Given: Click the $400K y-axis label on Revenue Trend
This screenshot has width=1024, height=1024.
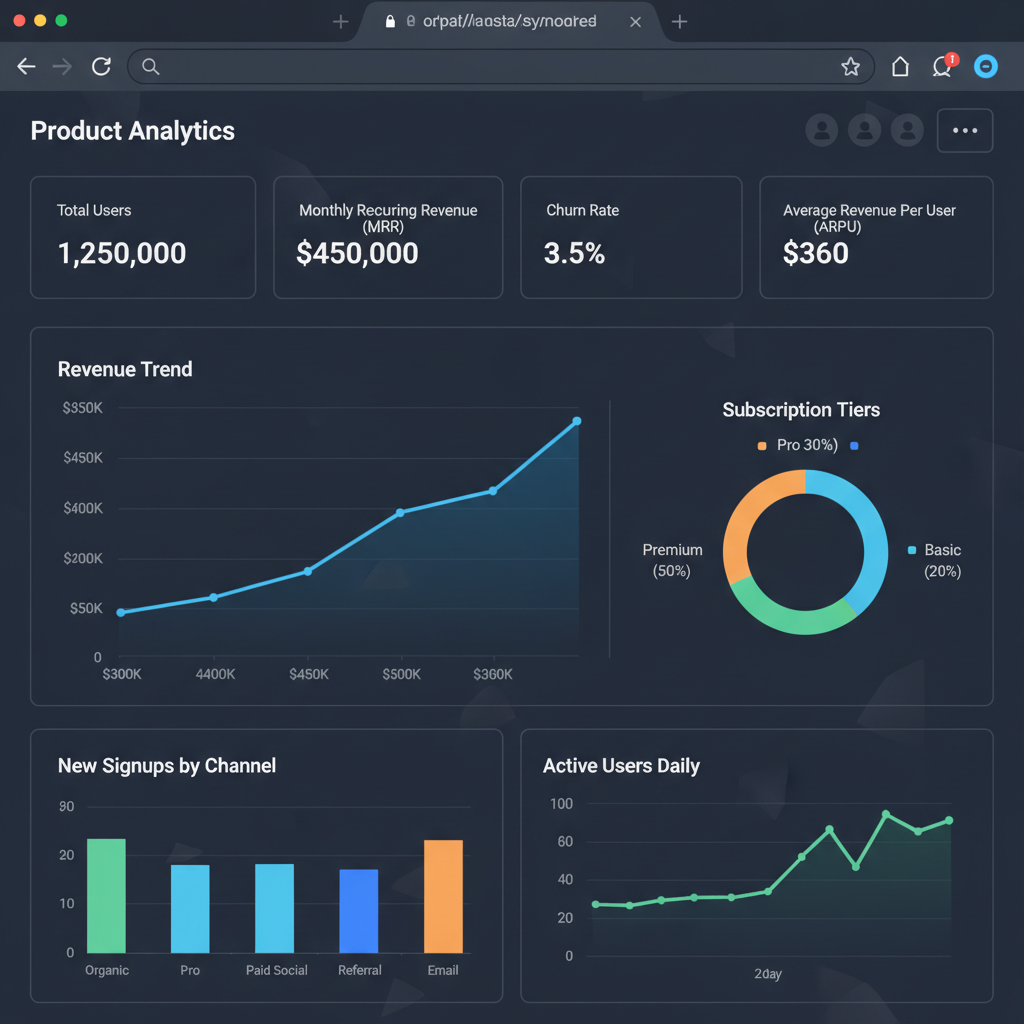Looking at the screenshot, I should 83,508.
